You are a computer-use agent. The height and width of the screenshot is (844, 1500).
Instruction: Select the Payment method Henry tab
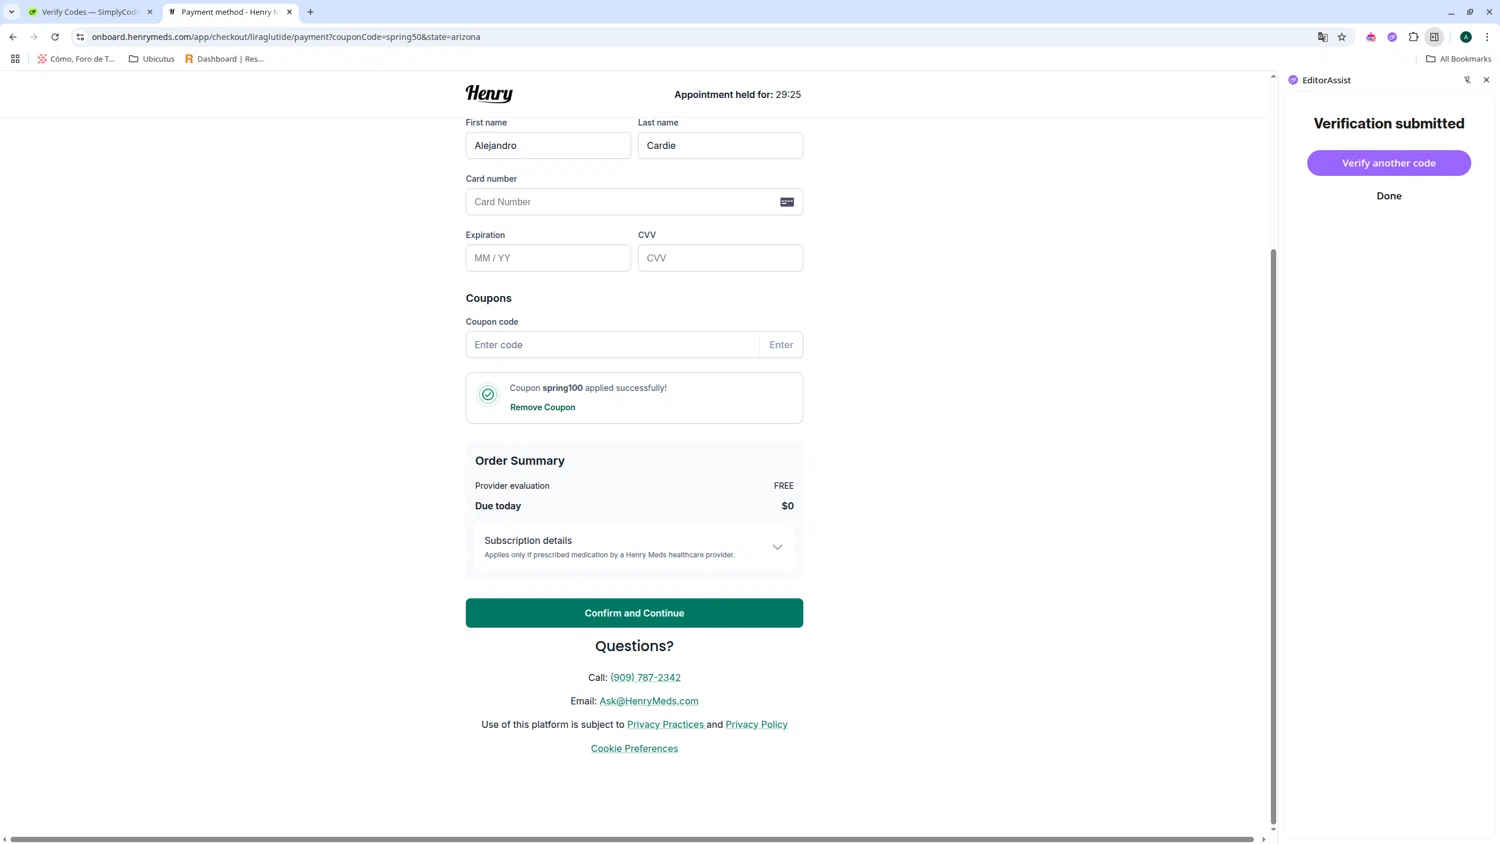(x=229, y=12)
